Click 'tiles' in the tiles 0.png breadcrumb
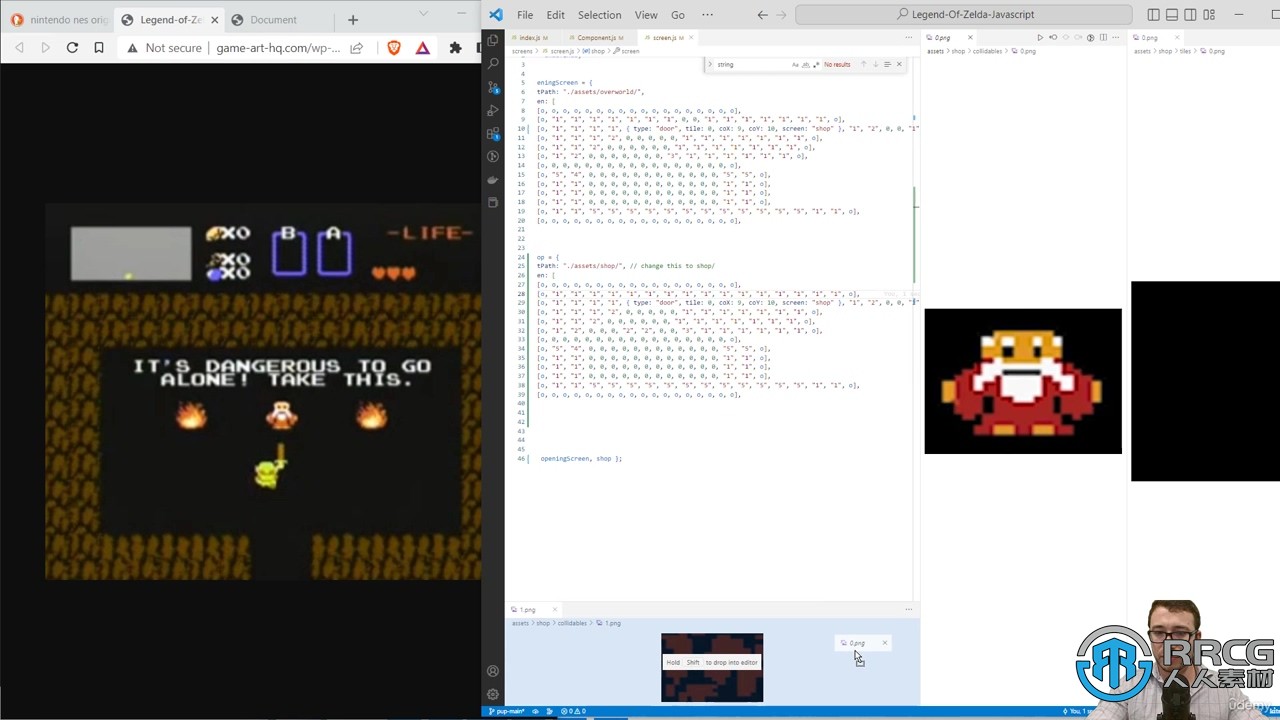 point(1185,50)
